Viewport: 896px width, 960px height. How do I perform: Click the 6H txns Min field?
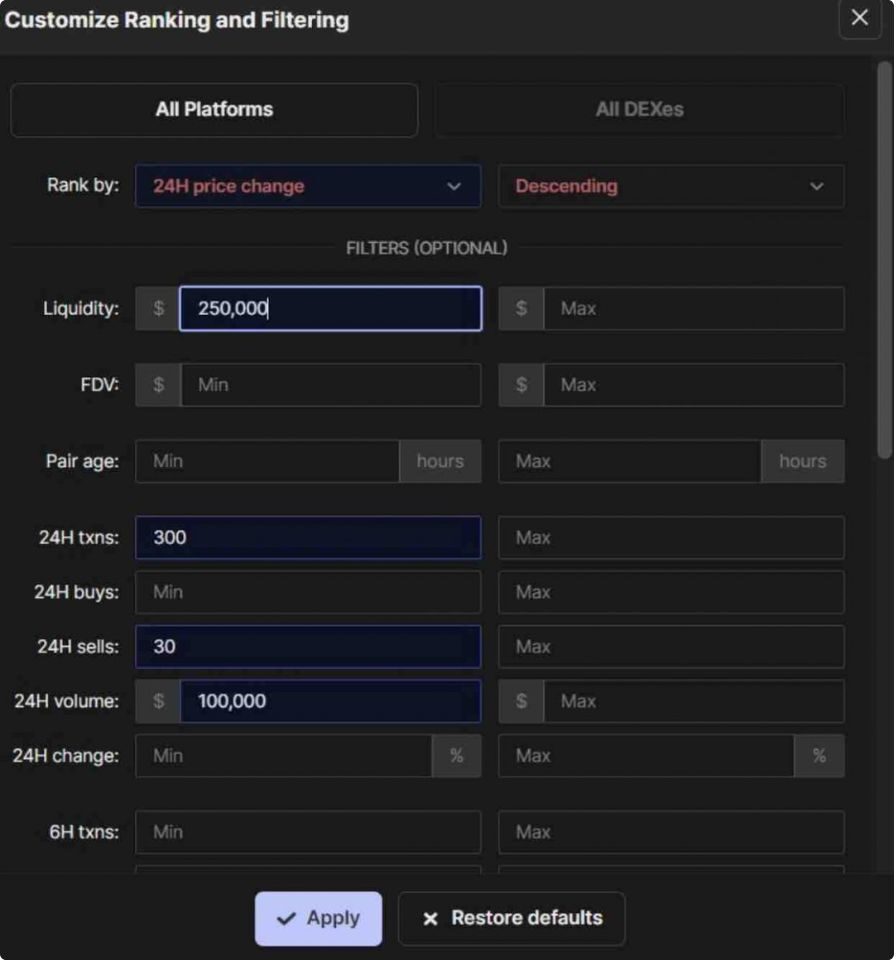coord(307,832)
